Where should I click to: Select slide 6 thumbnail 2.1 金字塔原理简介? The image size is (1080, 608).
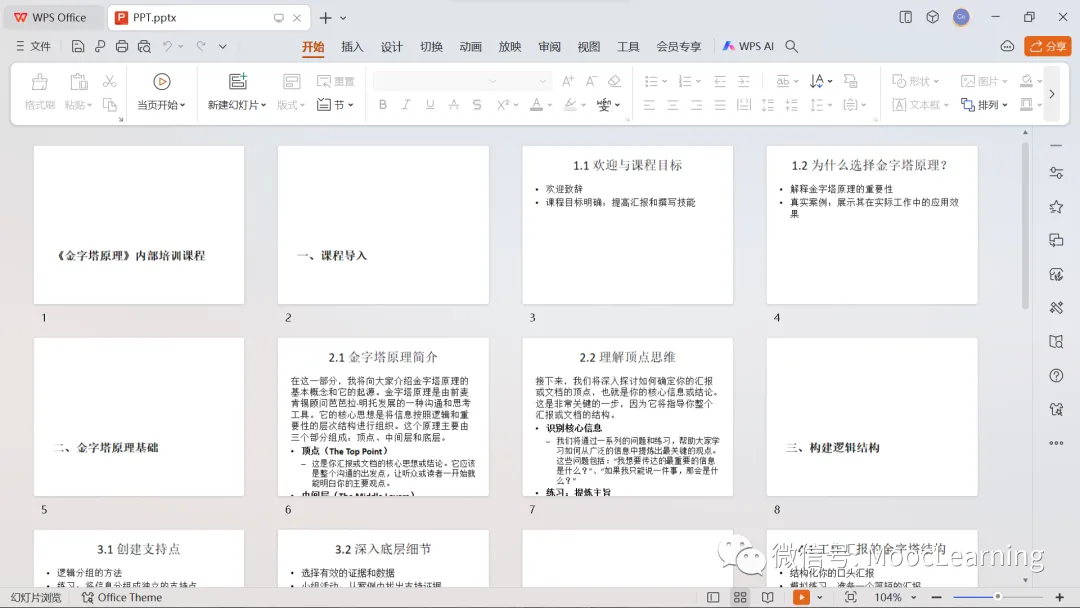(x=383, y=417)
